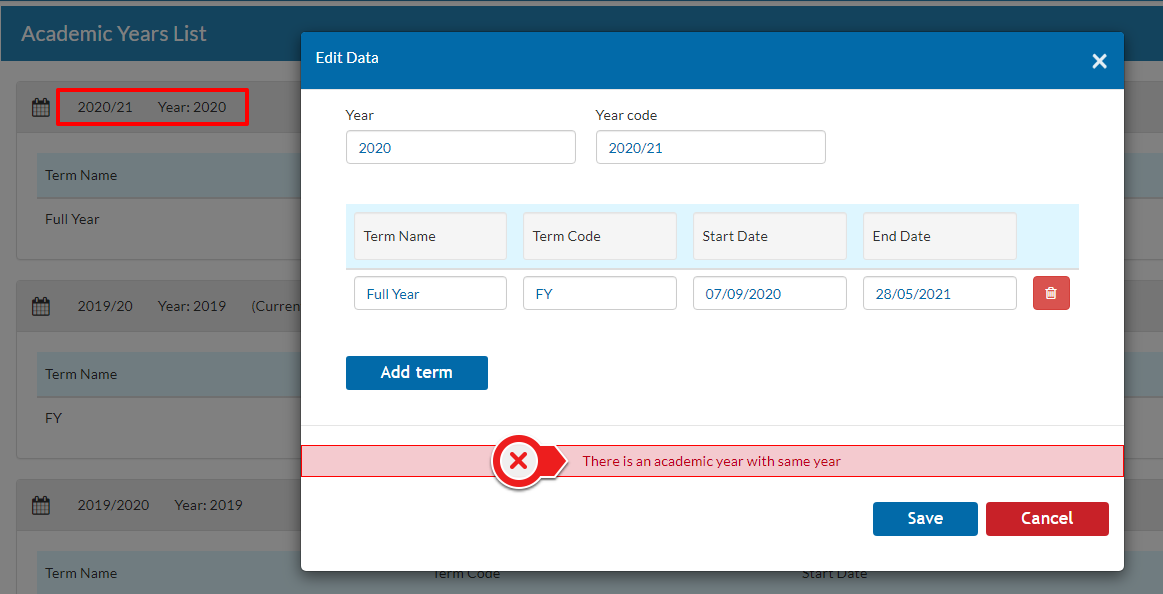Click the Start Date column header in dialog
Image resolution: width=1163 pixels, height=594 pixels.
pos(769,236)
